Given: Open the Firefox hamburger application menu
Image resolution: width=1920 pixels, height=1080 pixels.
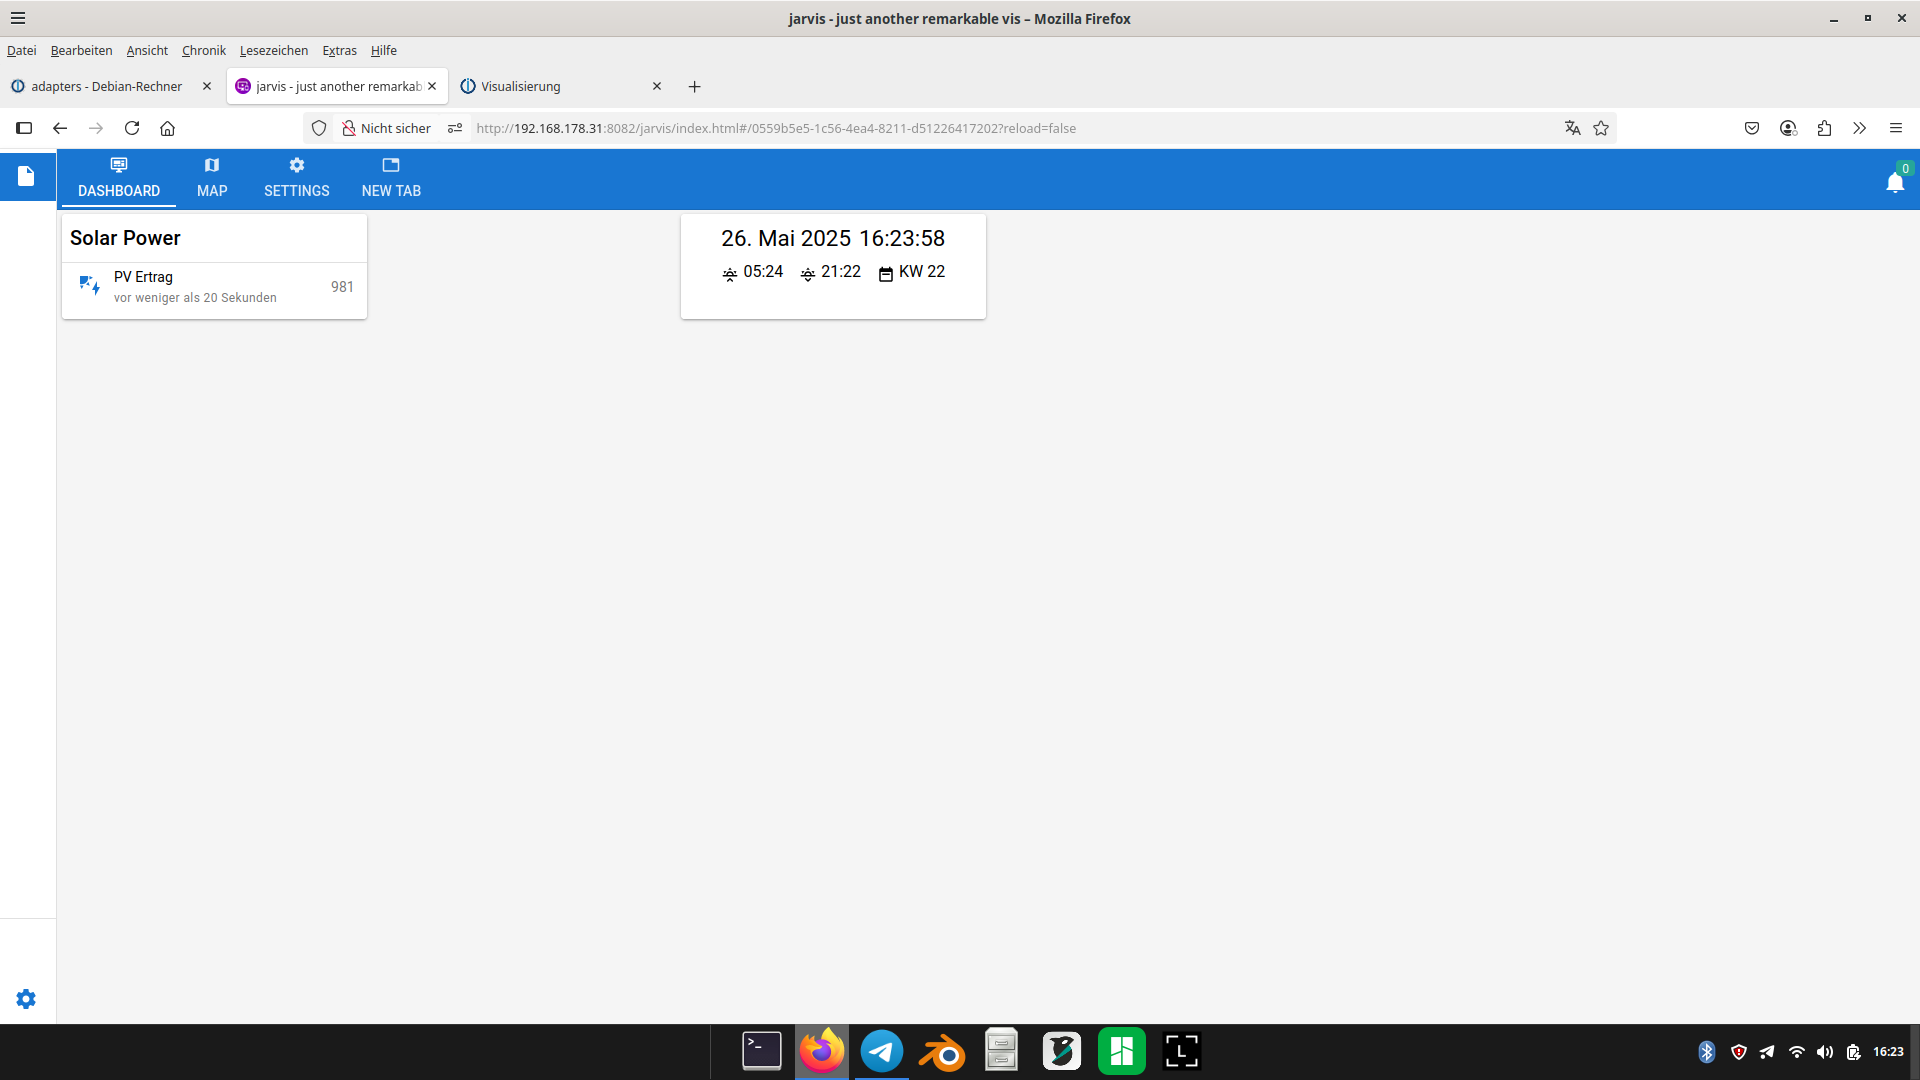Looking at the screenshot, I should [x=1895, y=128].
